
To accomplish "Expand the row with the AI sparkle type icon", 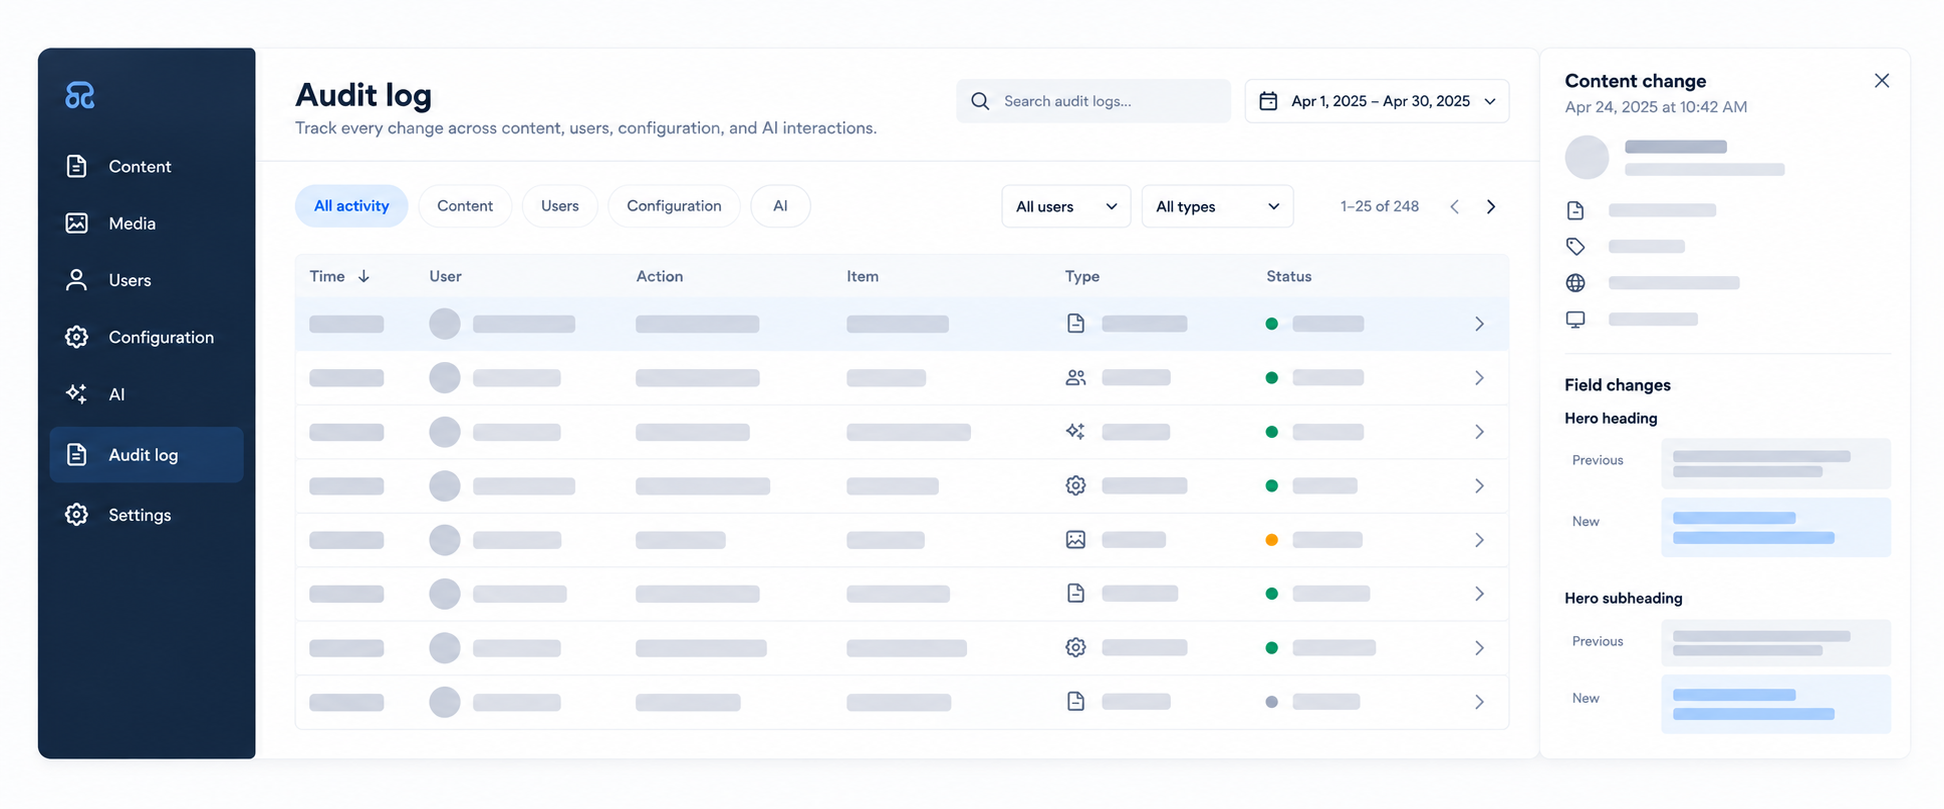I will [x=1479, y=431].
